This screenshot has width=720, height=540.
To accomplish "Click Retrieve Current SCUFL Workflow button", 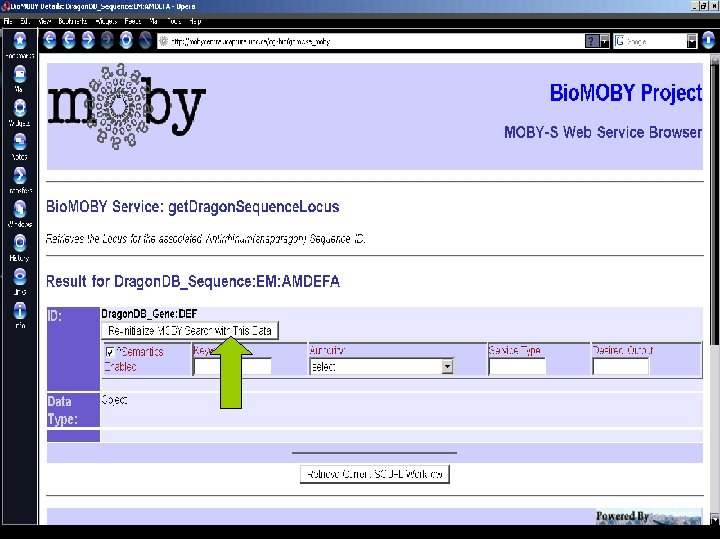I will [375, 474].
